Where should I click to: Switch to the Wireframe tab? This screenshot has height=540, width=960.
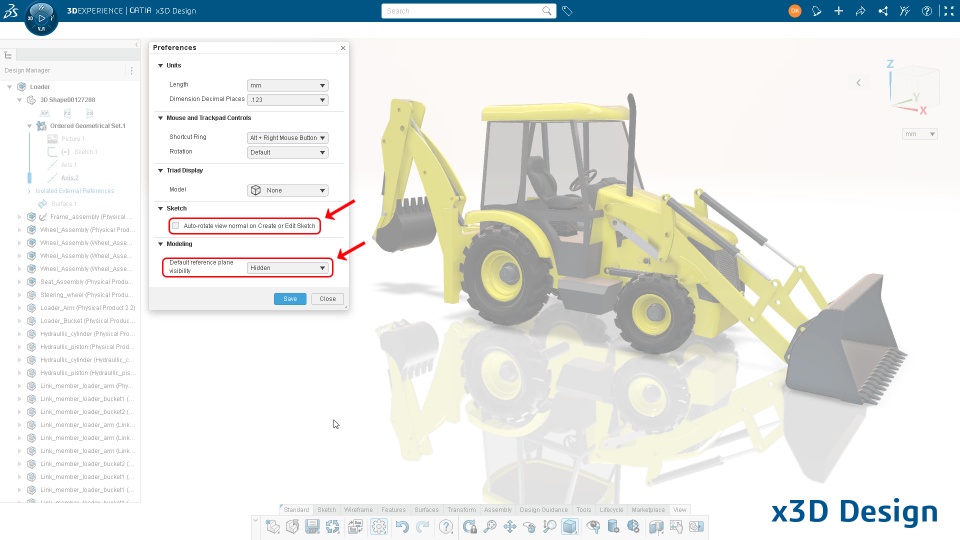358,509
